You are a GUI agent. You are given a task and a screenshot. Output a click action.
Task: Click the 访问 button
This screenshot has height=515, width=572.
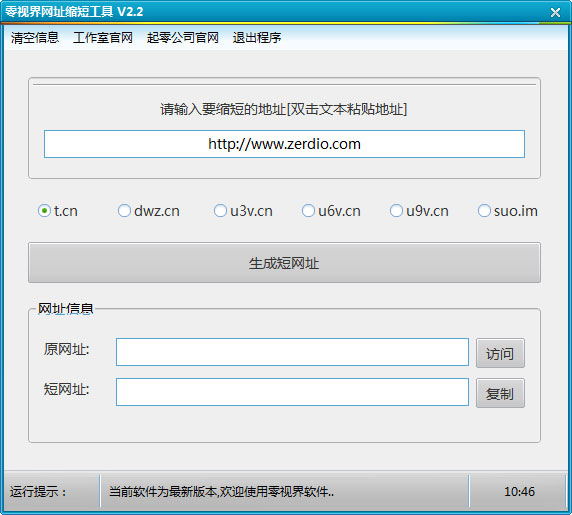pyautogui.click(x=500, y=353)
